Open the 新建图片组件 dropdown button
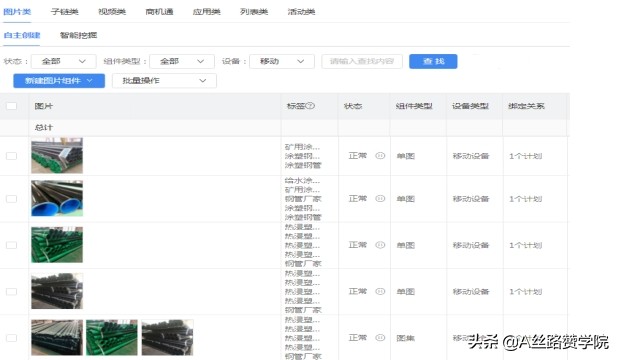619x360 pixels. [59, 81]
